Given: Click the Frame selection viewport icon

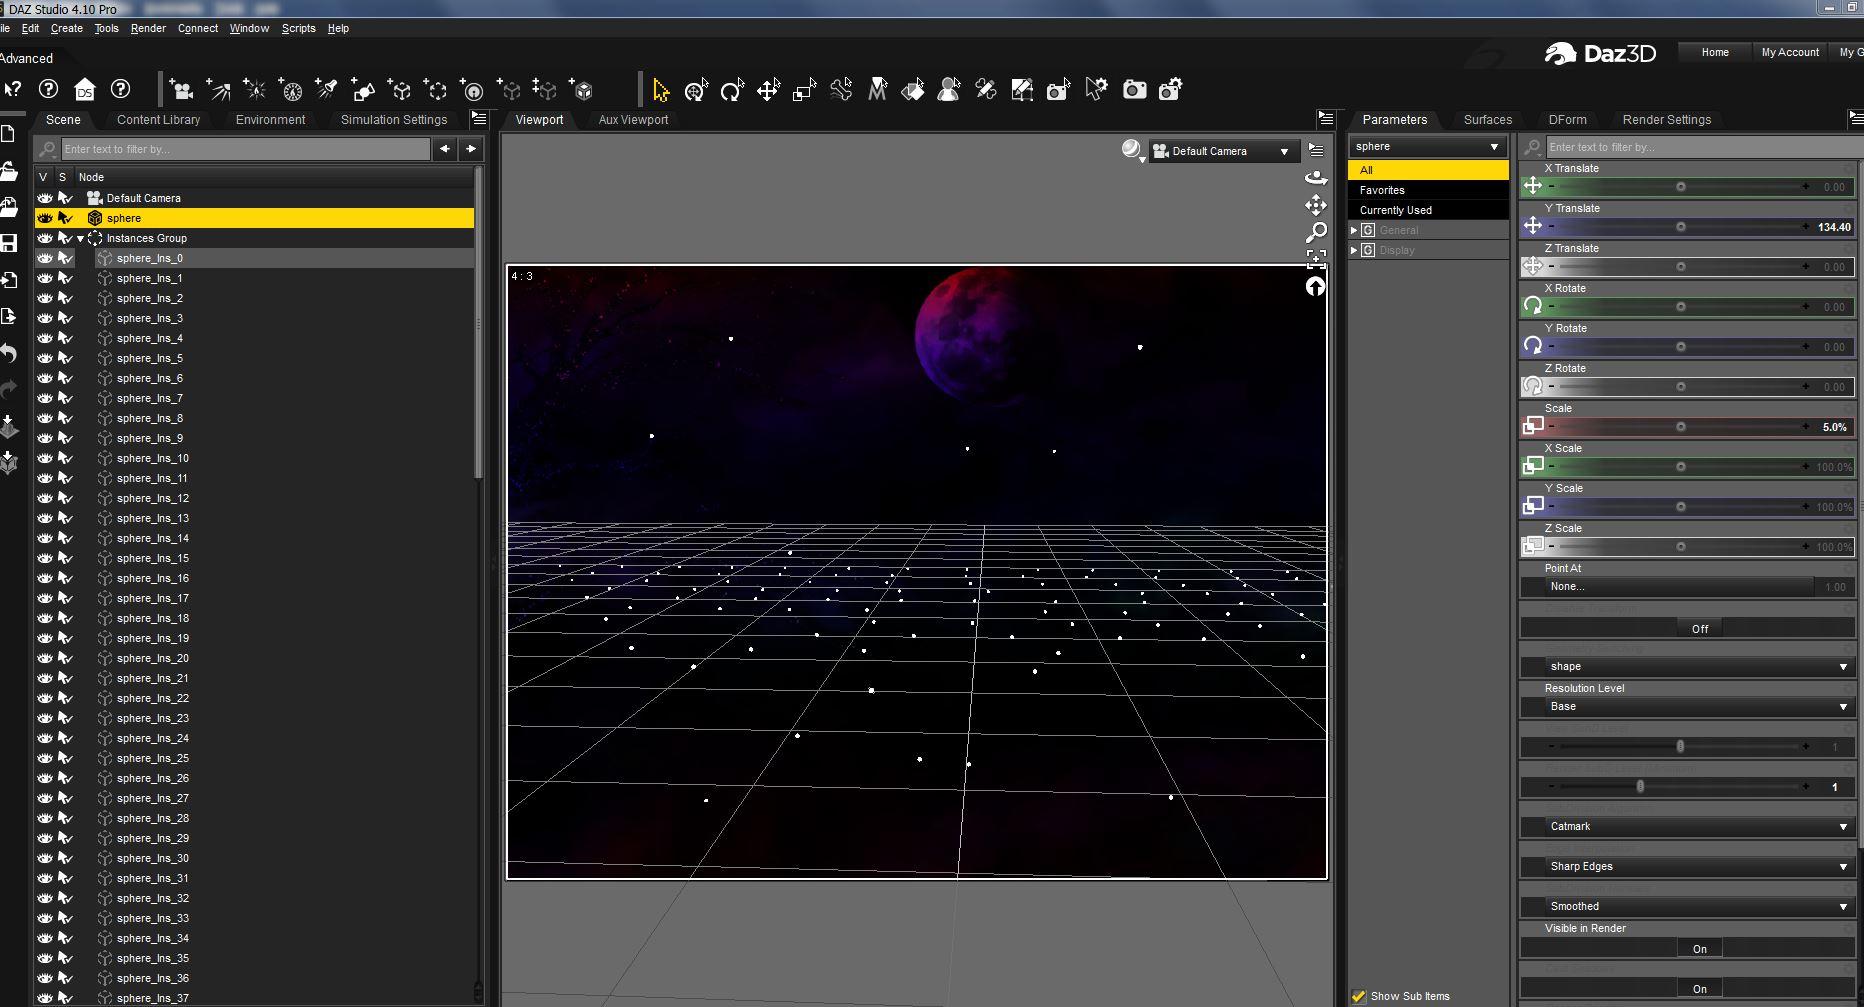Looking at the screenshot, I should click(1316, 259).
